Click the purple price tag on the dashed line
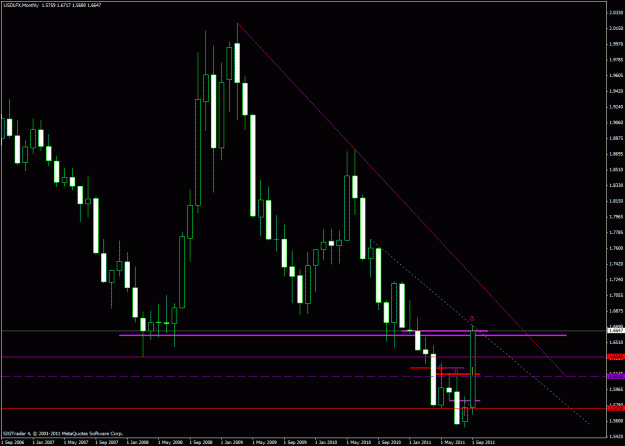The image size is (625, 446). [x=615, y=376]
